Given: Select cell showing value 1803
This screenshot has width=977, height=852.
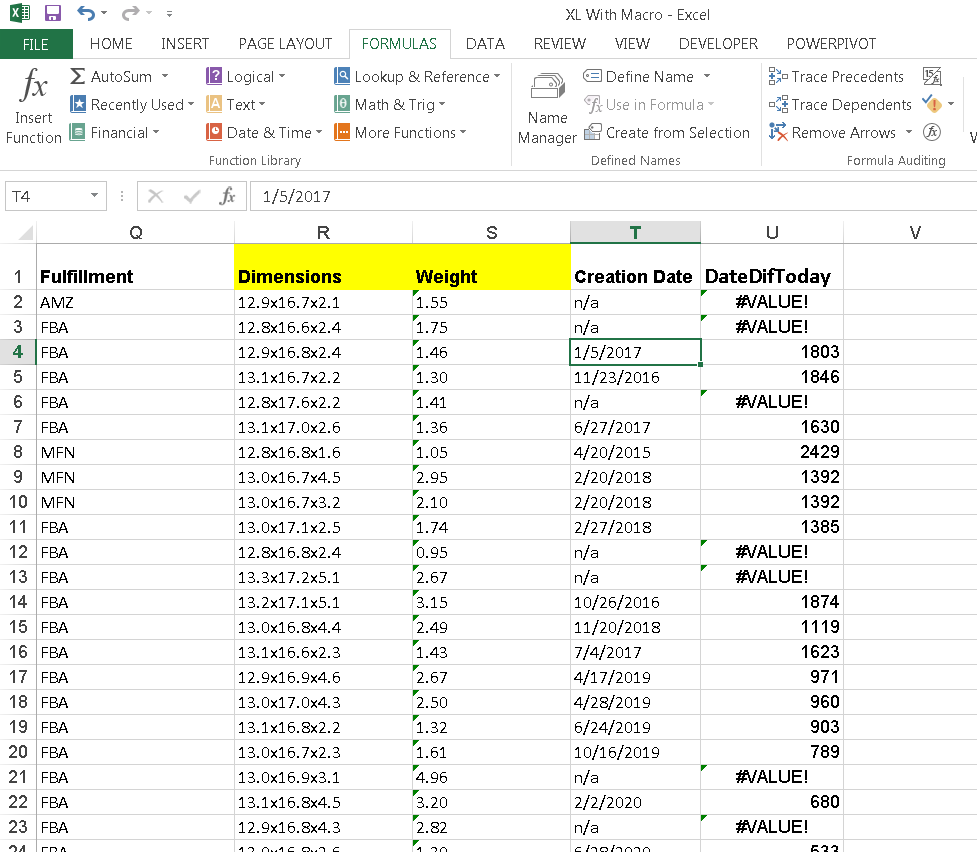Looking at the screenshot, I should 772,352.
